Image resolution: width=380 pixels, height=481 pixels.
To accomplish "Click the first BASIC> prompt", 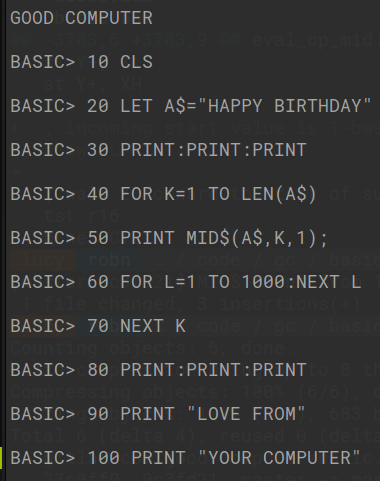I will [x=43, y=62].
